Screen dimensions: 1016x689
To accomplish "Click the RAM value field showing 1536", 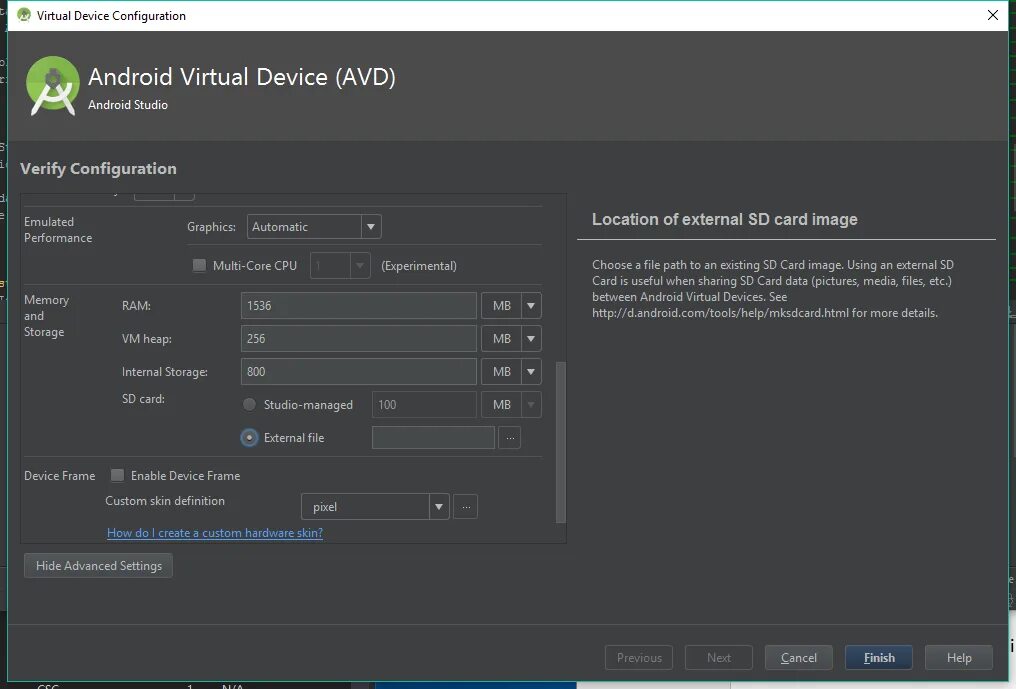I will pyautogui.click(x=359, y=305).
